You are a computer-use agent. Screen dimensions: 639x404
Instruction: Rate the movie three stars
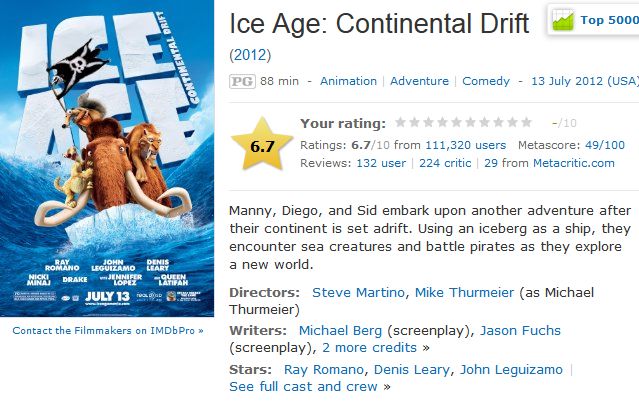coord(428,123)
